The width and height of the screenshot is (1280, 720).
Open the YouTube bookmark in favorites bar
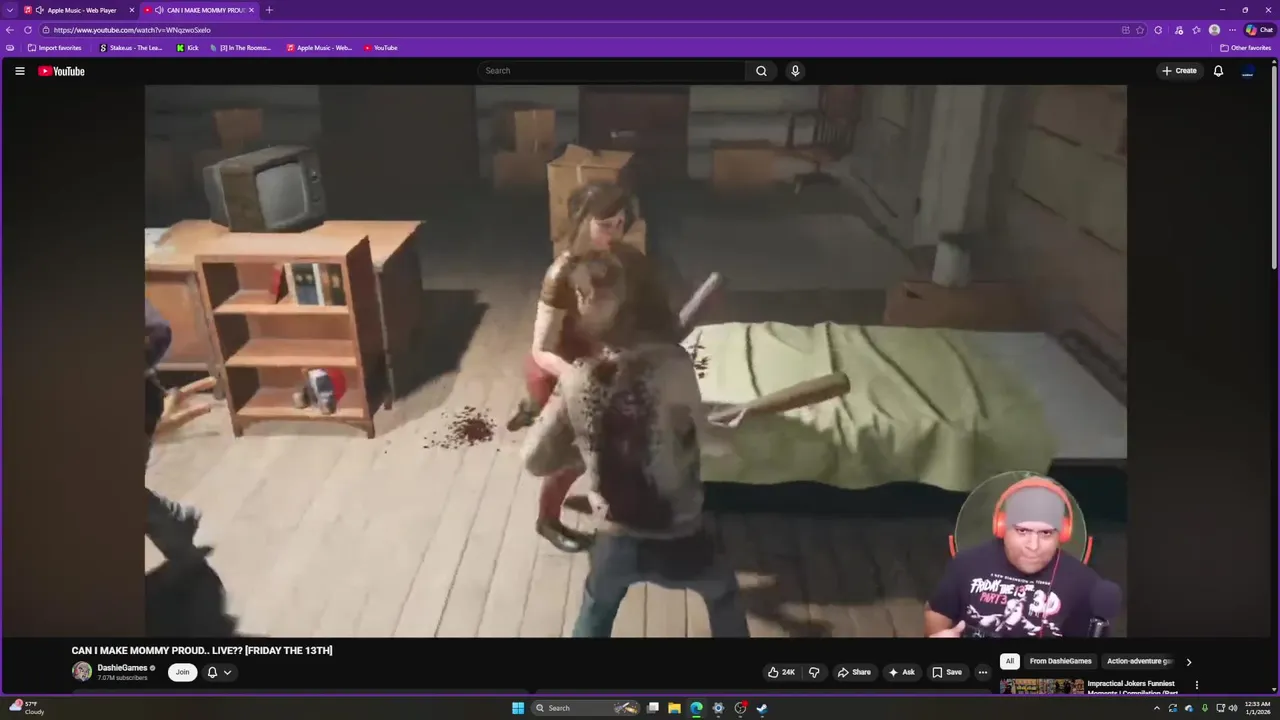380,48
